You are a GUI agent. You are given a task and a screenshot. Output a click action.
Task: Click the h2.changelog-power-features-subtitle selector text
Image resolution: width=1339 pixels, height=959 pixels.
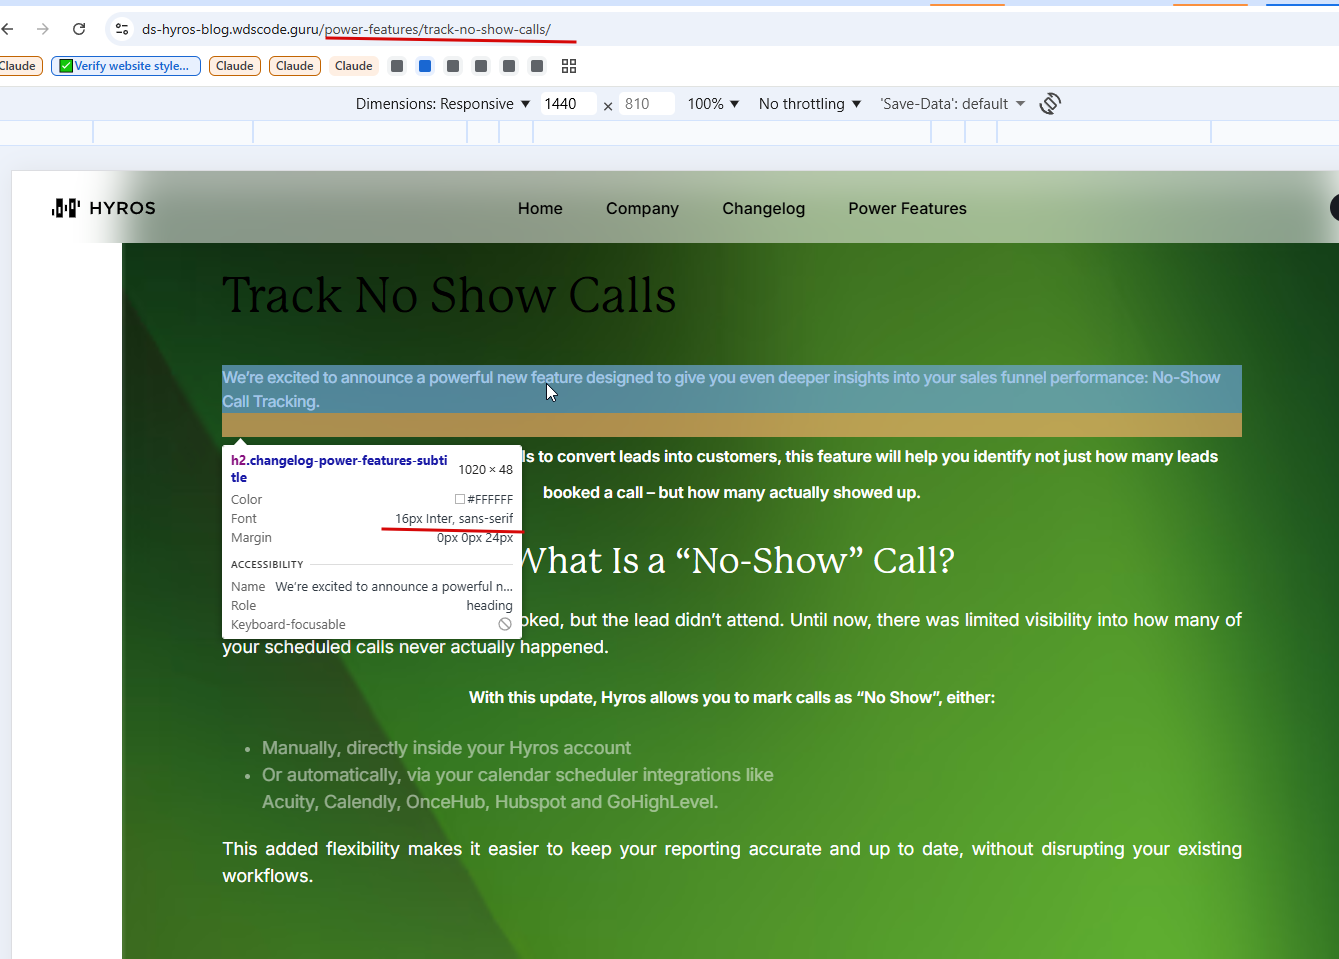point(339,469)
